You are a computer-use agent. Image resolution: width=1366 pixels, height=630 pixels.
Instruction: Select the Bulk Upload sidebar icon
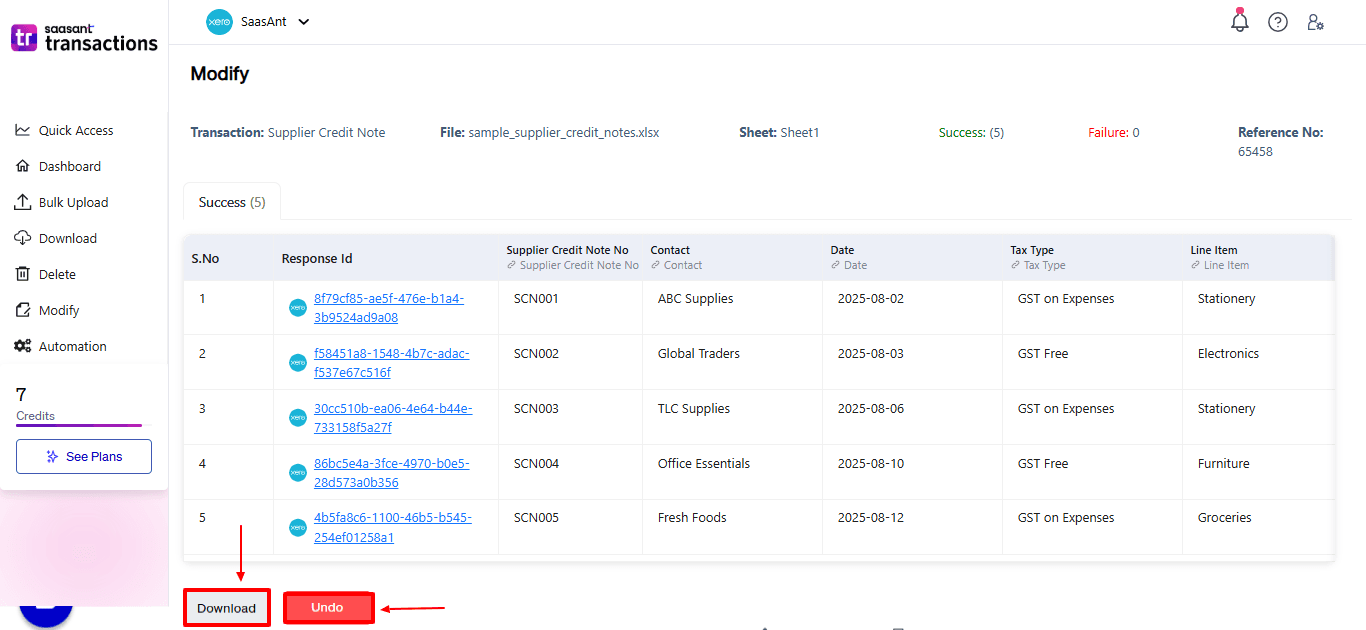pyautogui.click(x=22, y=201)
